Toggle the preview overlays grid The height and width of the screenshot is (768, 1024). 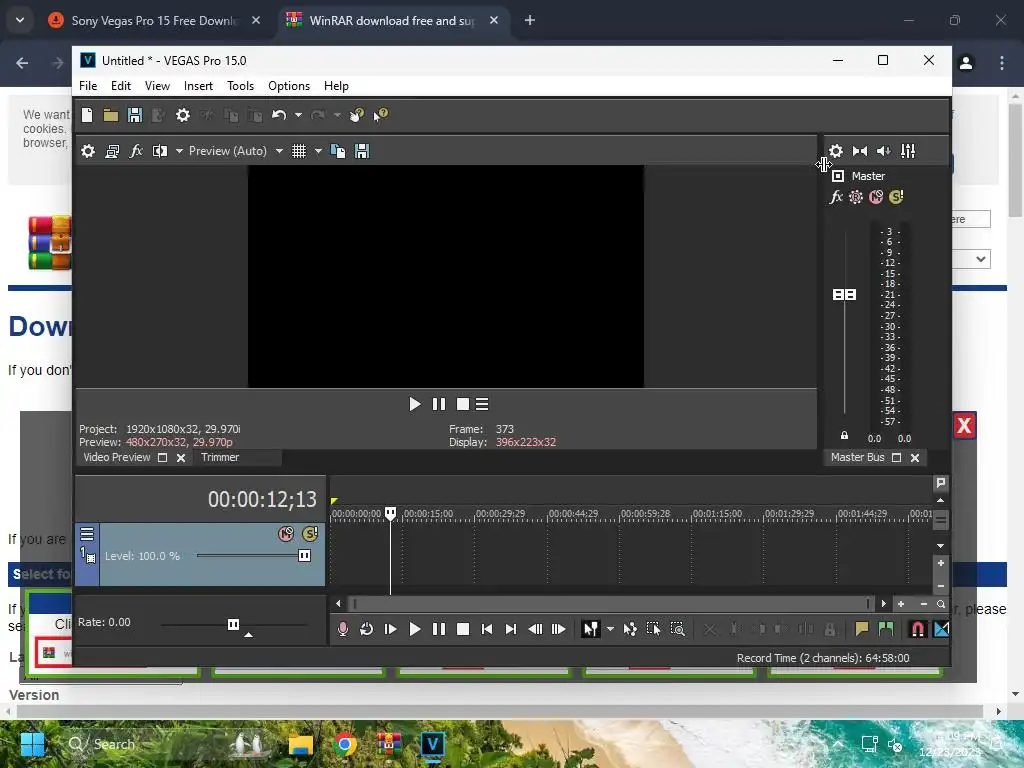coord(299,152)
